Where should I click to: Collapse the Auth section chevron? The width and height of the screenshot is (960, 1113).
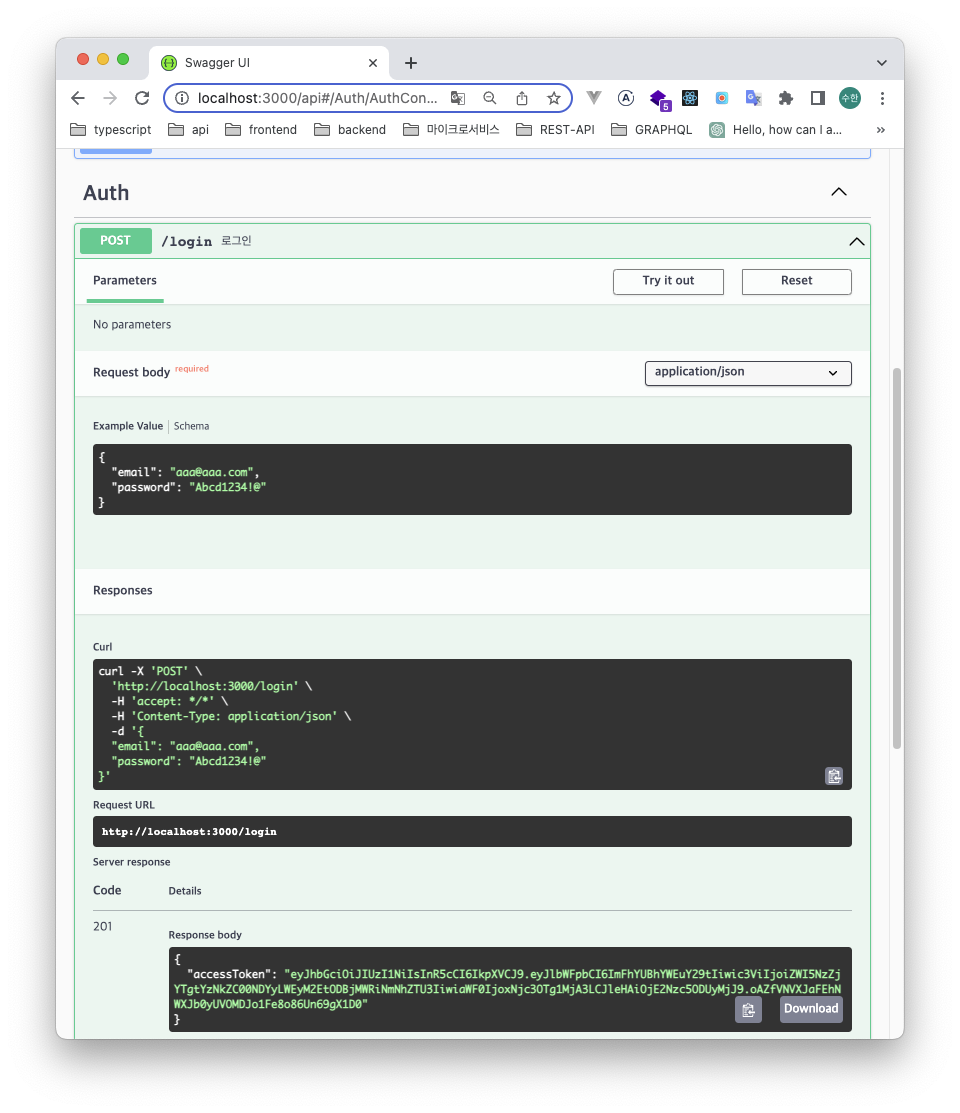pyautogui.click(x=838, y=191)
